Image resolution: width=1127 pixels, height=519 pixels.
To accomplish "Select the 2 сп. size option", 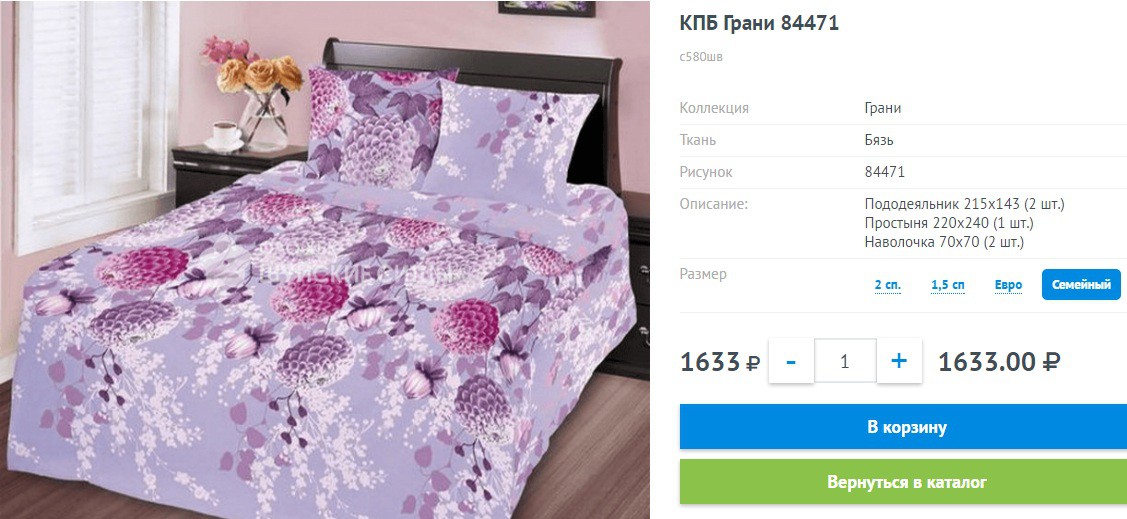I will click(888, 285).
